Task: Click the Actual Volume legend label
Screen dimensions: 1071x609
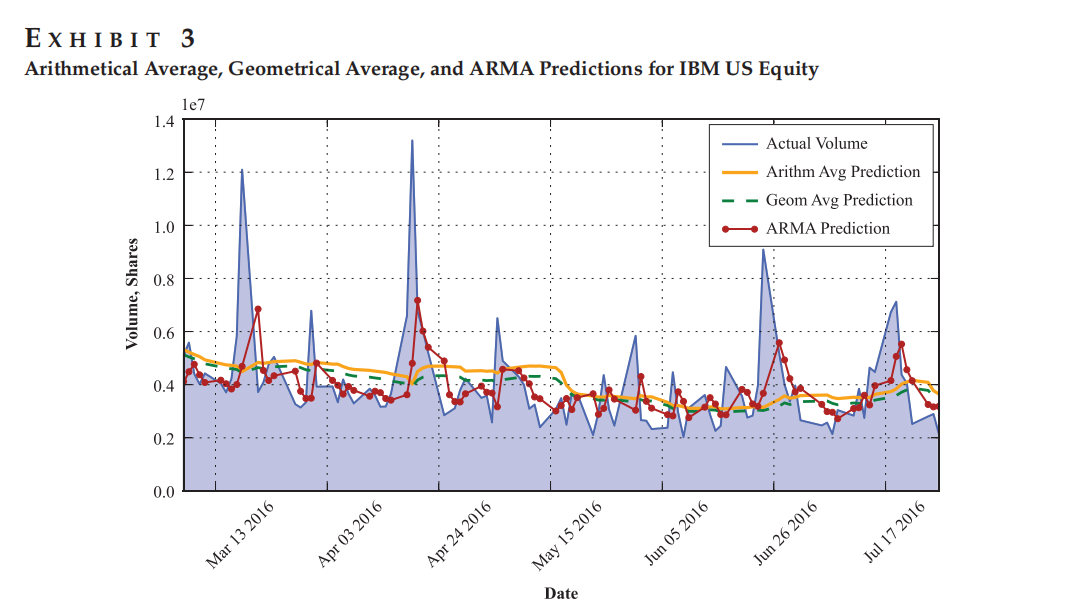Action: (816, 143)
